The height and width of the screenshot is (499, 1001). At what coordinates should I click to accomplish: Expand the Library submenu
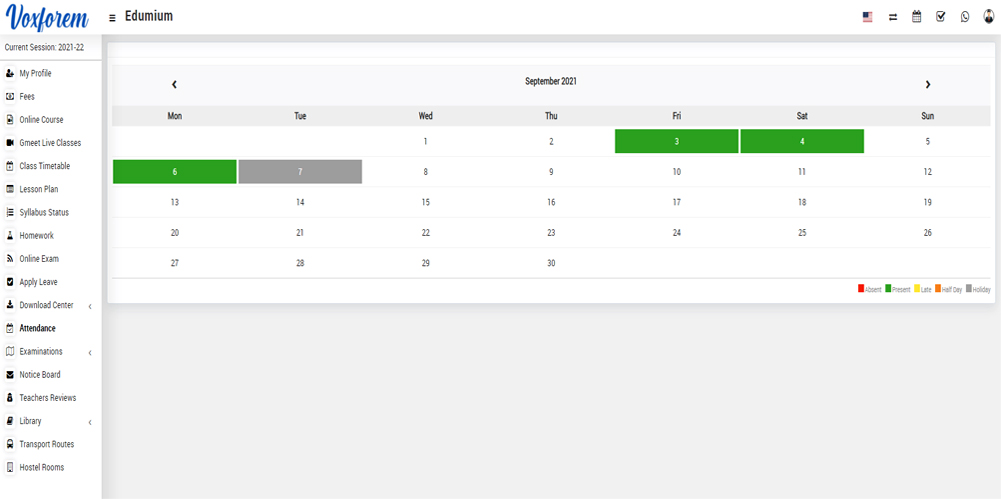[x=90, y=422]
